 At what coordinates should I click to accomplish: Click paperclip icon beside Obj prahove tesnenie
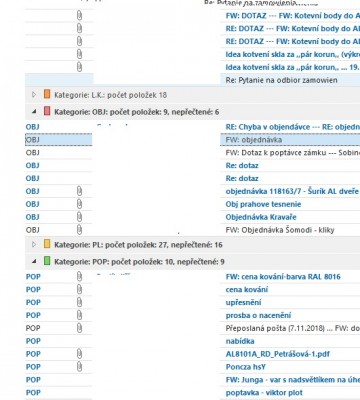pyautogui.click(x=79, y=204)
